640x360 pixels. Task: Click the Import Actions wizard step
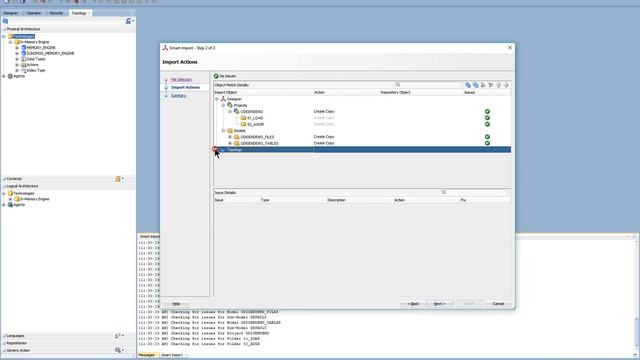click(x=185, y=87)
